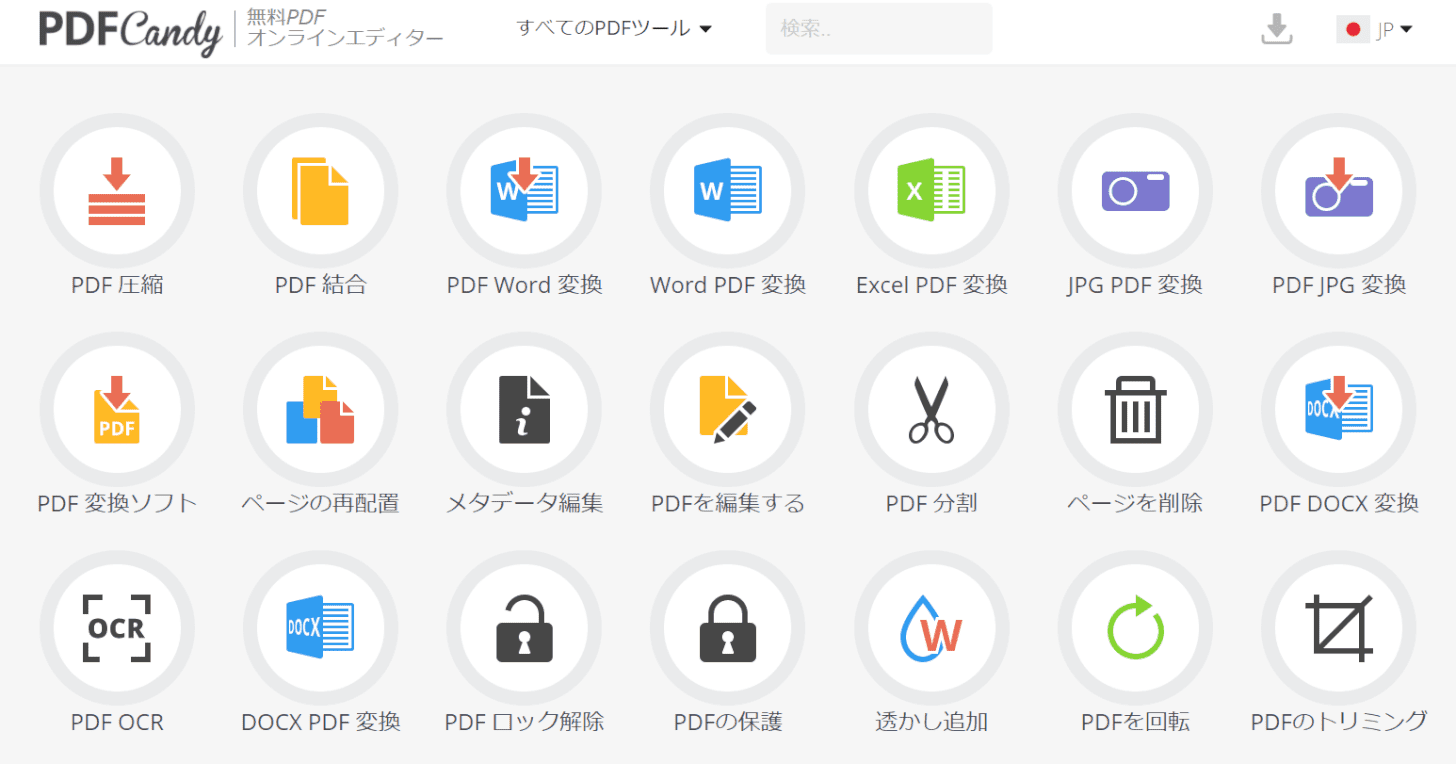Screen dimensions: 1456x764
Task: Click the PDF 結合 text label
Action: click(320, 285)
